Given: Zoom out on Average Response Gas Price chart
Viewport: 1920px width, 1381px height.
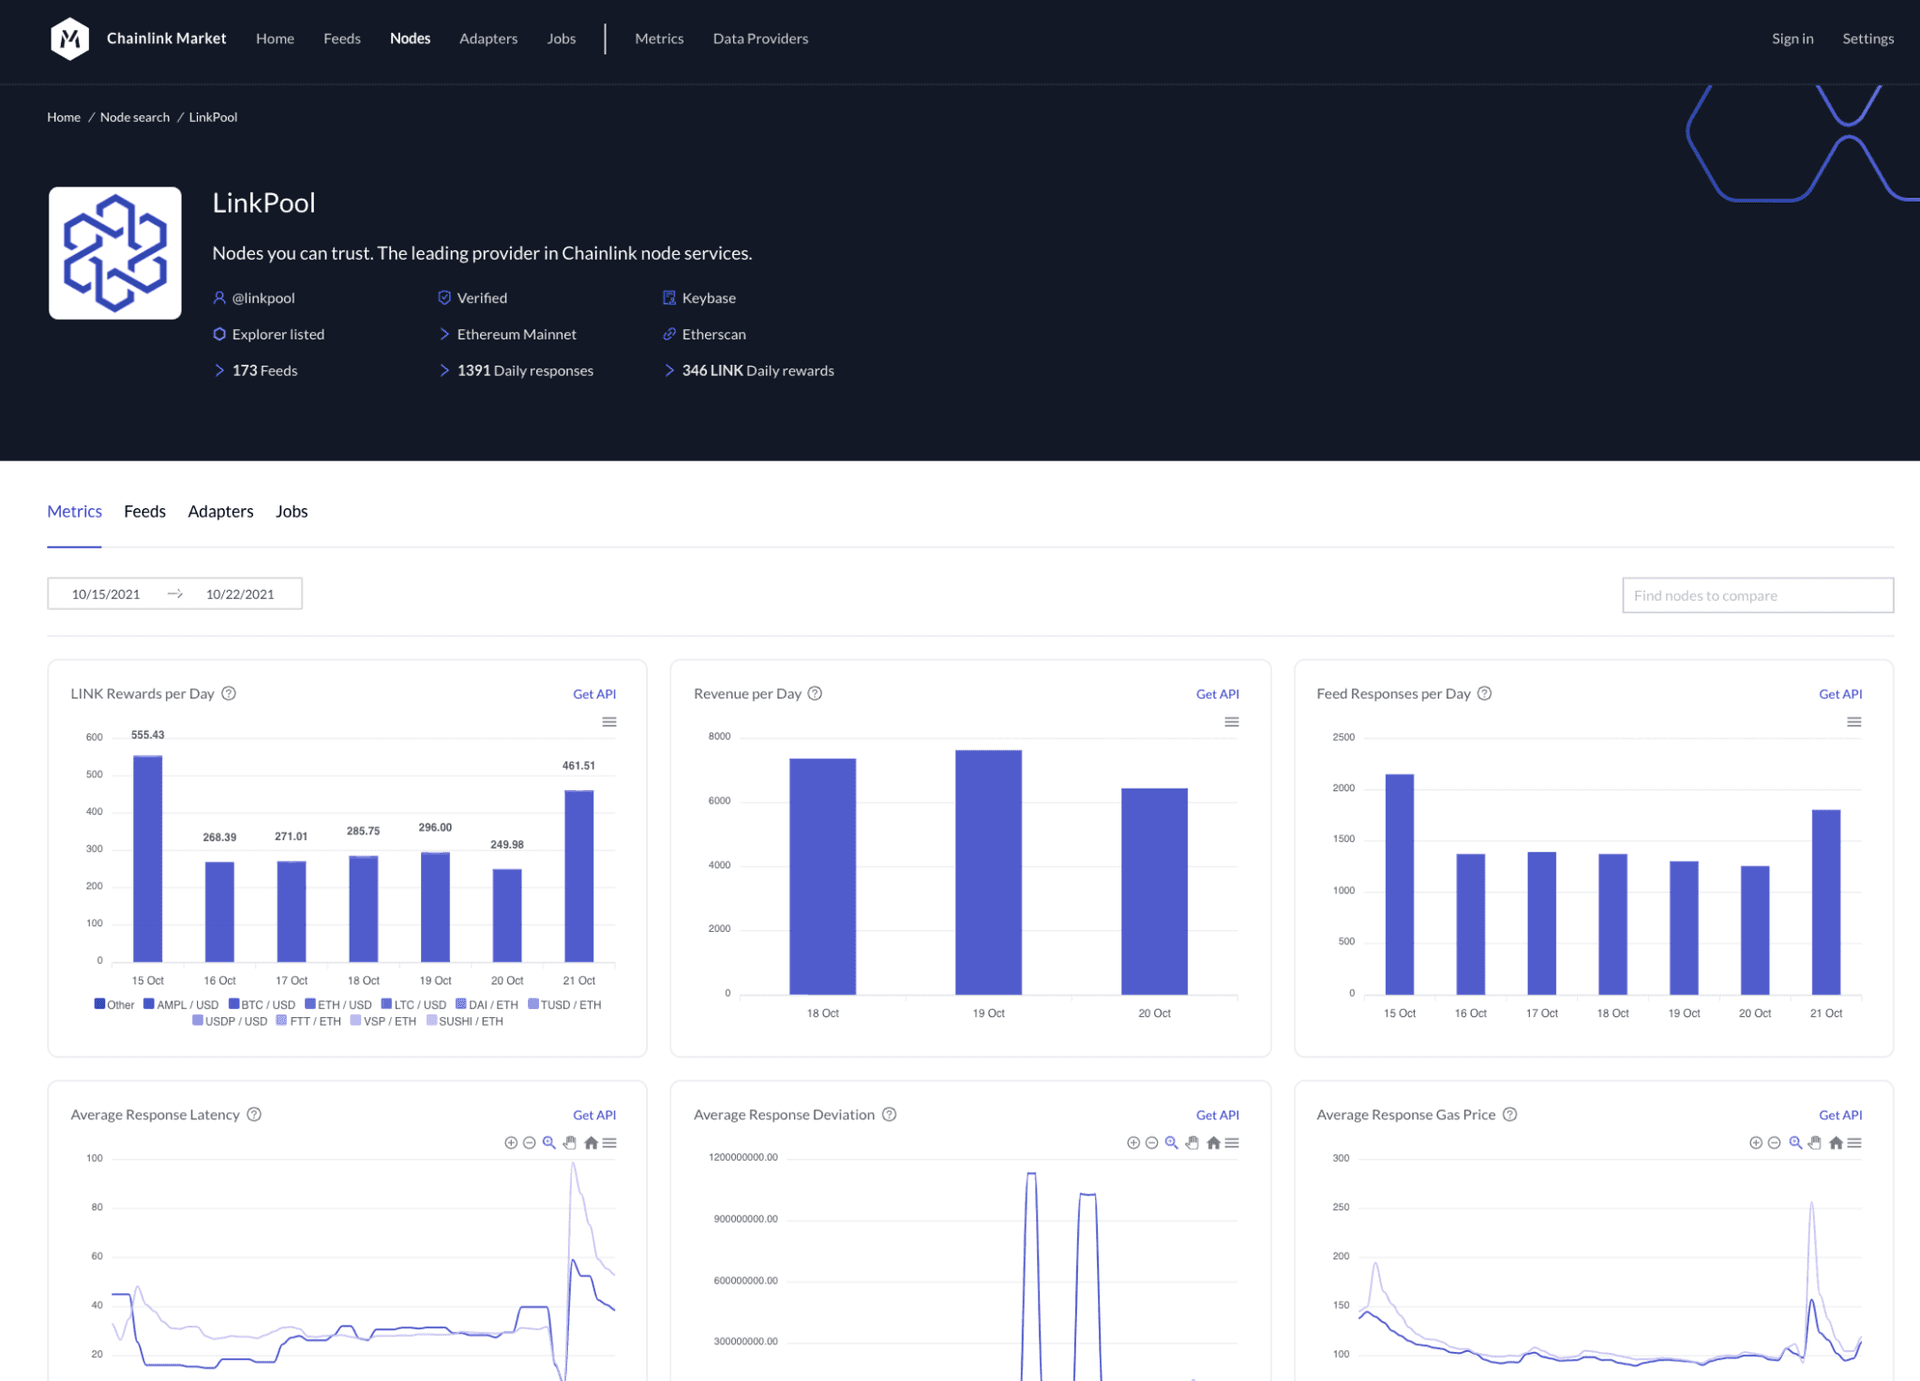Looking at the screenshot, I should pyautogui.click(x=1774, y=1143).
